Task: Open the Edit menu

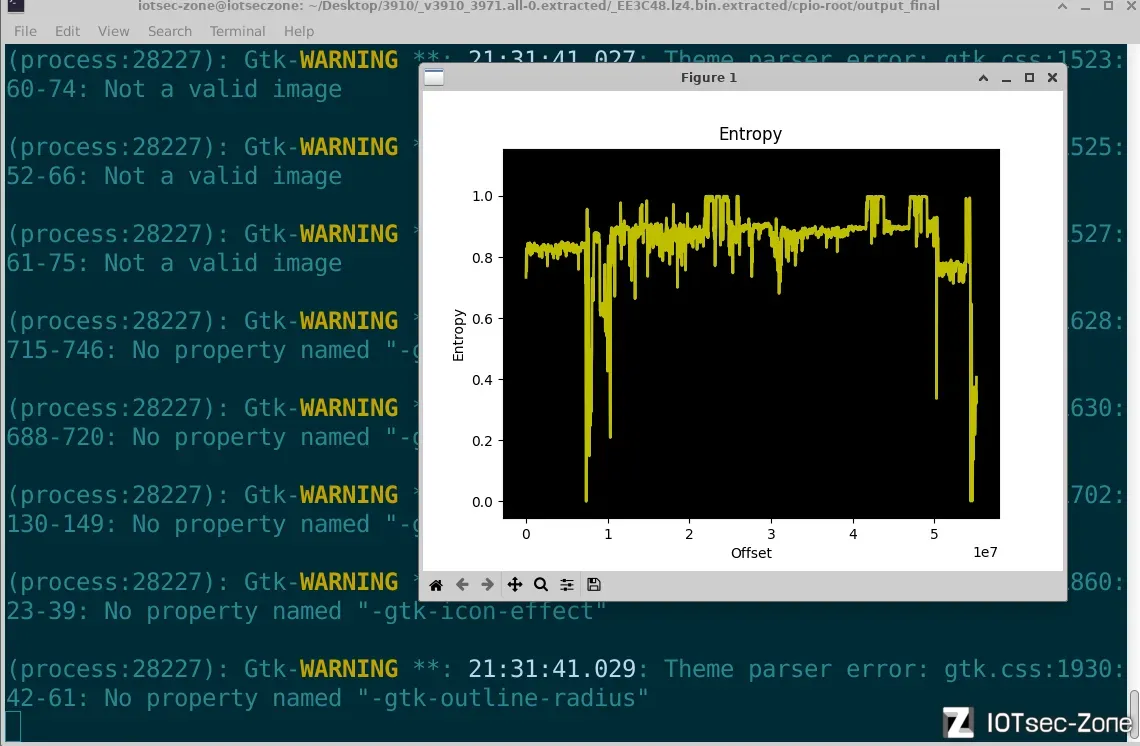Action: (x=68, y=32)
